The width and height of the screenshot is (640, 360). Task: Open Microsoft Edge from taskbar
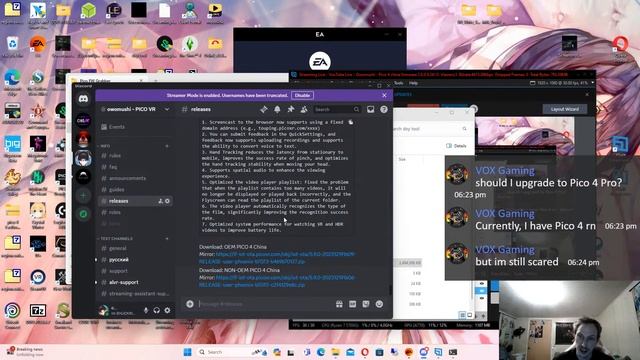coord(321,352)
